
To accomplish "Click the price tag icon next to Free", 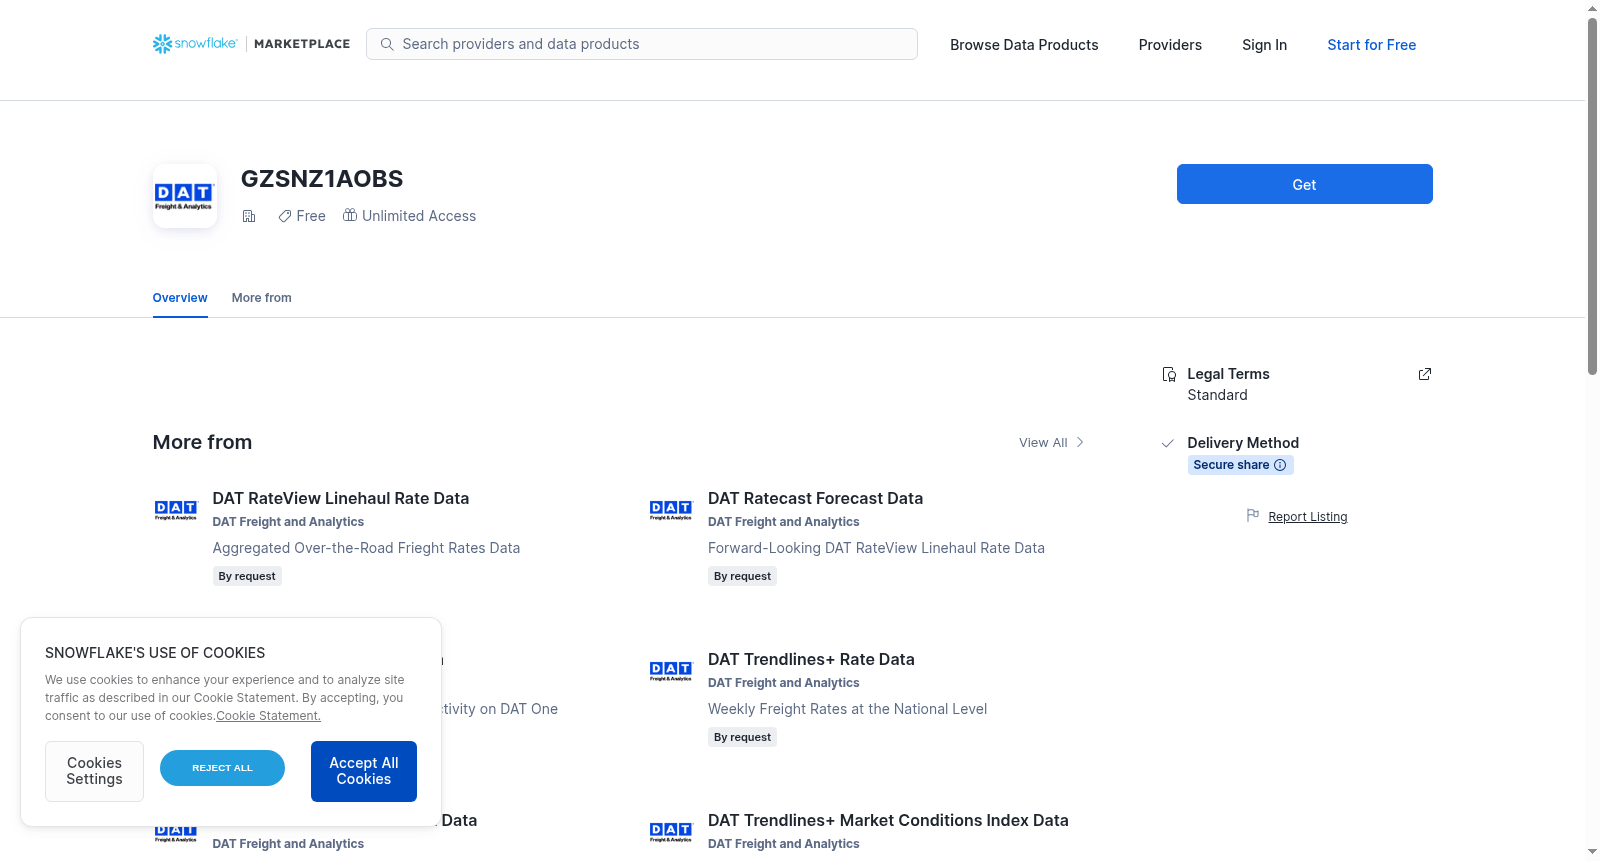I will click(x=285, y=216).
